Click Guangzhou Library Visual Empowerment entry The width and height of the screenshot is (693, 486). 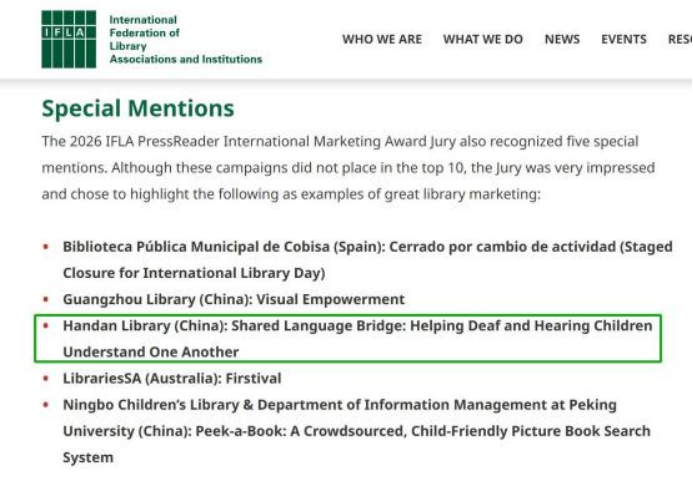pyautogui.click(x=234, y=300)
